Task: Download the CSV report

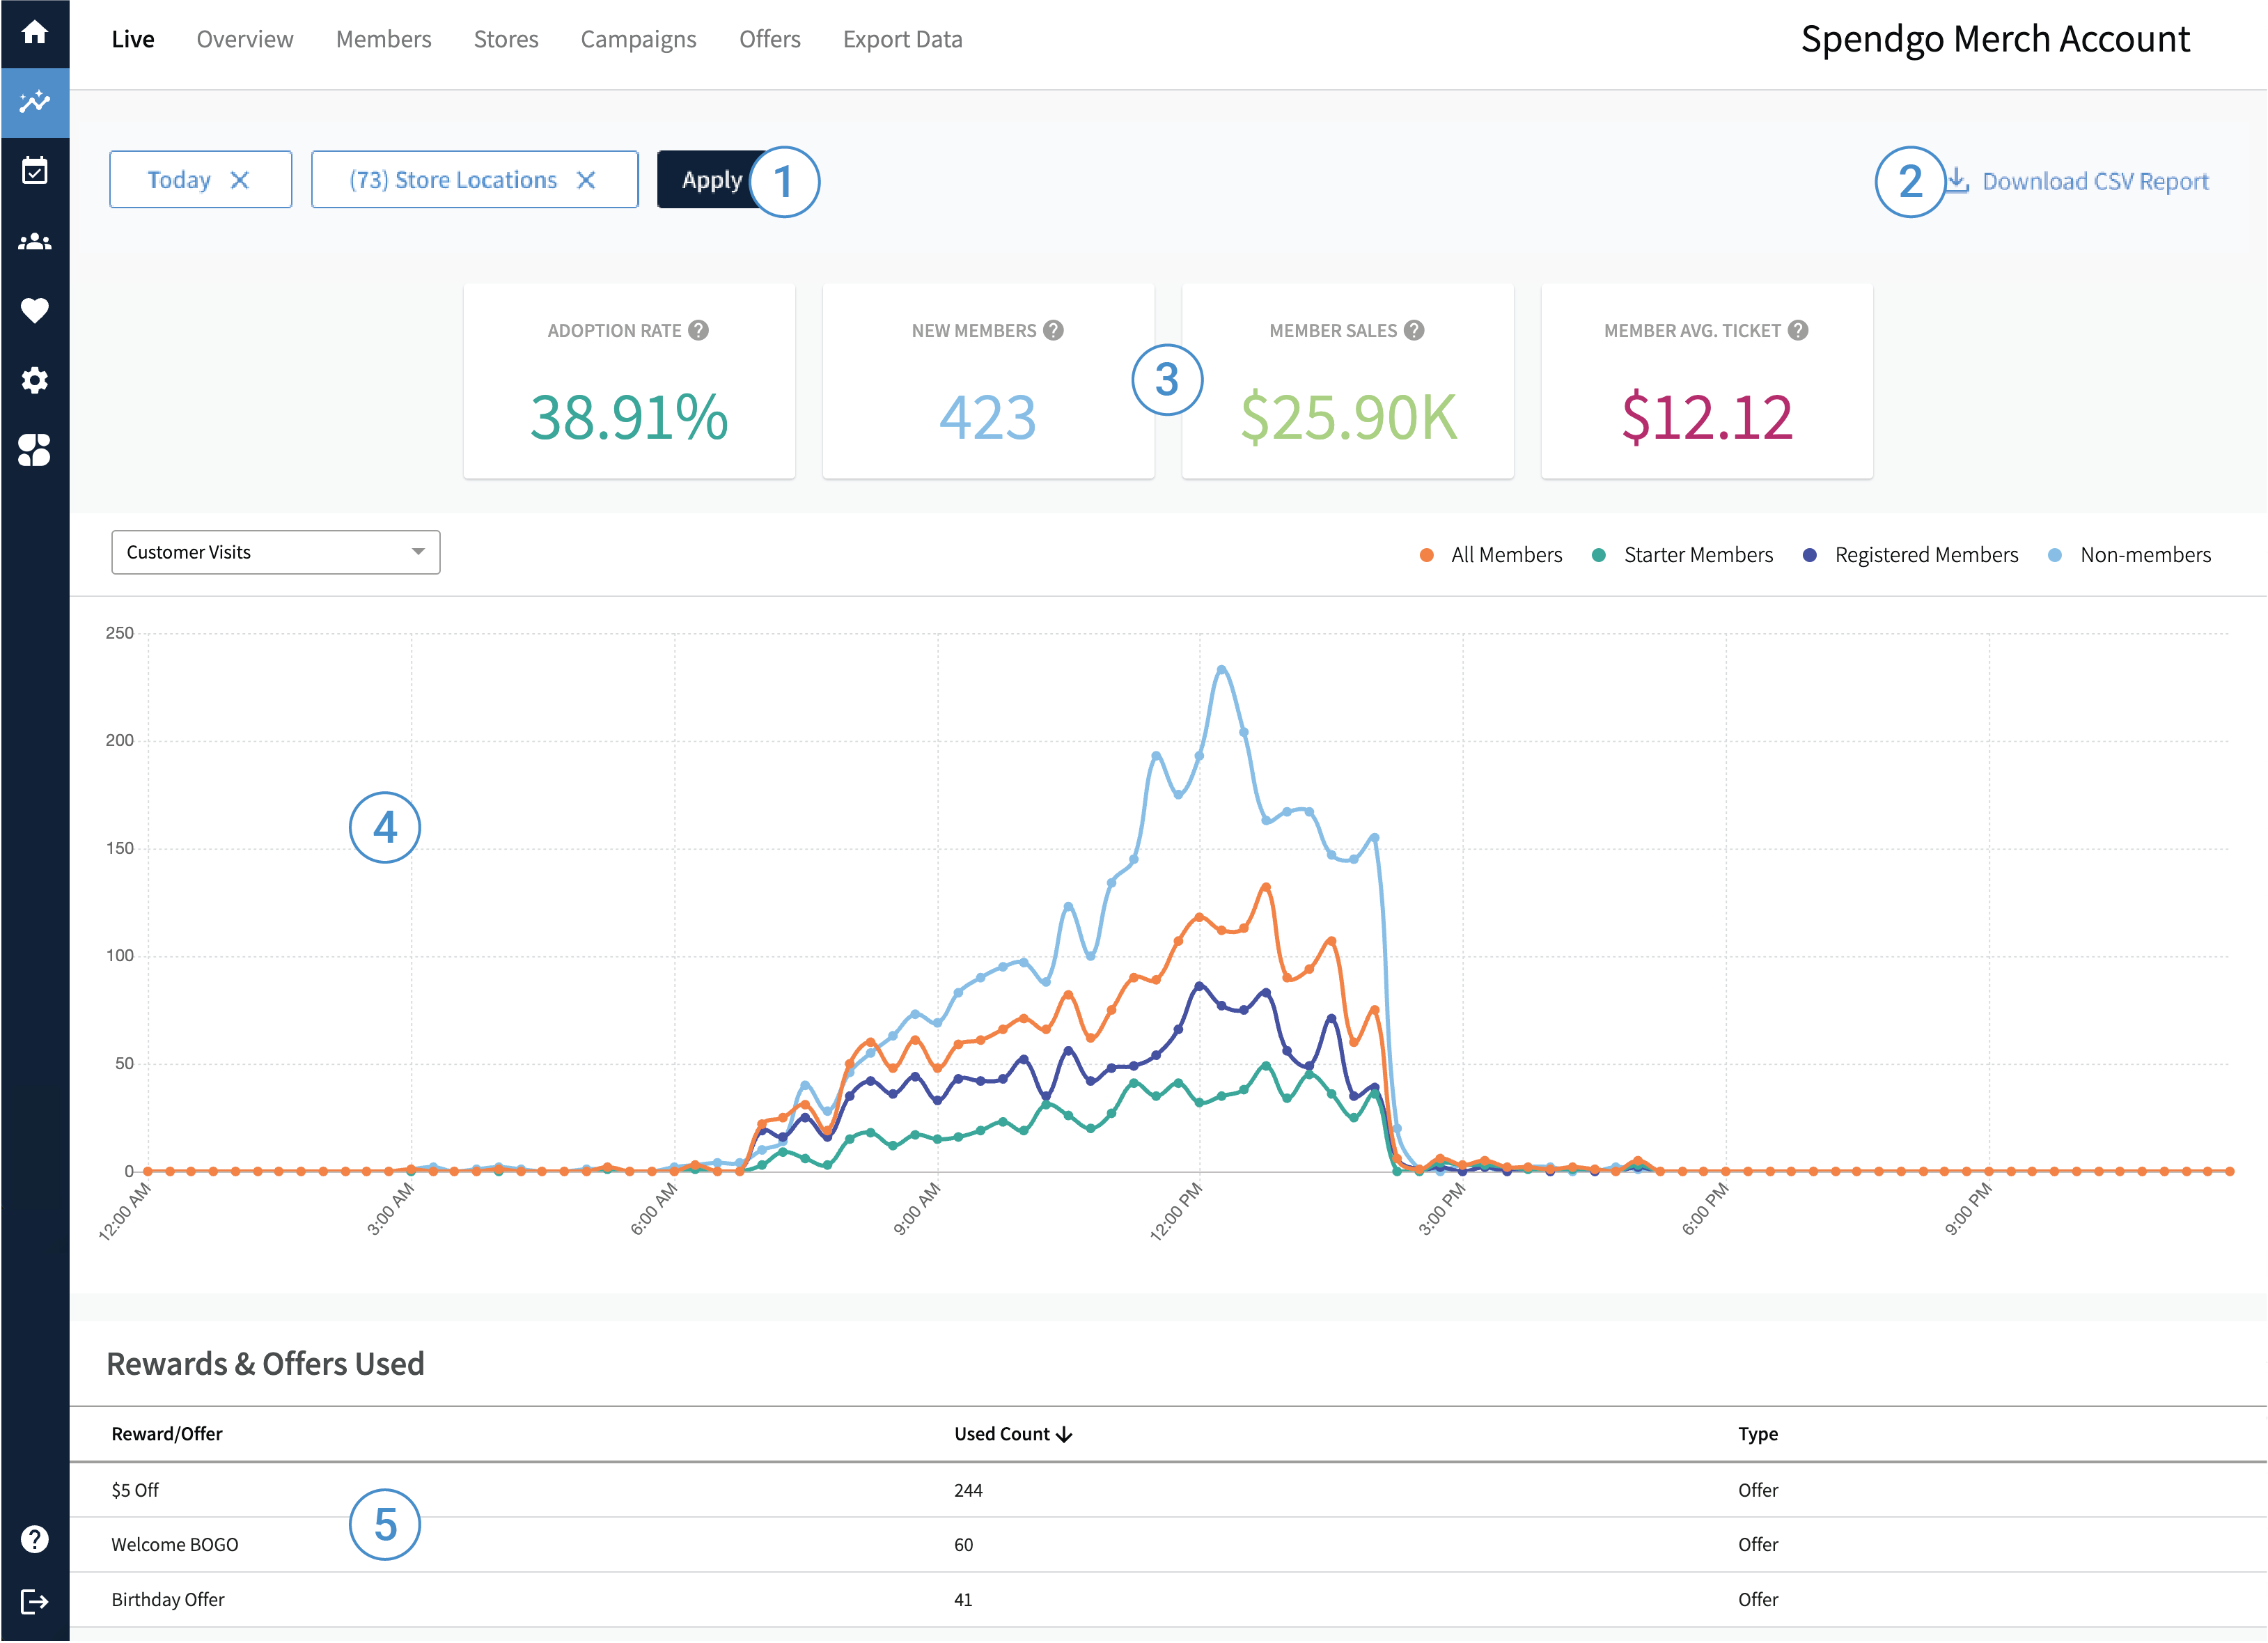Action: 2095,181
